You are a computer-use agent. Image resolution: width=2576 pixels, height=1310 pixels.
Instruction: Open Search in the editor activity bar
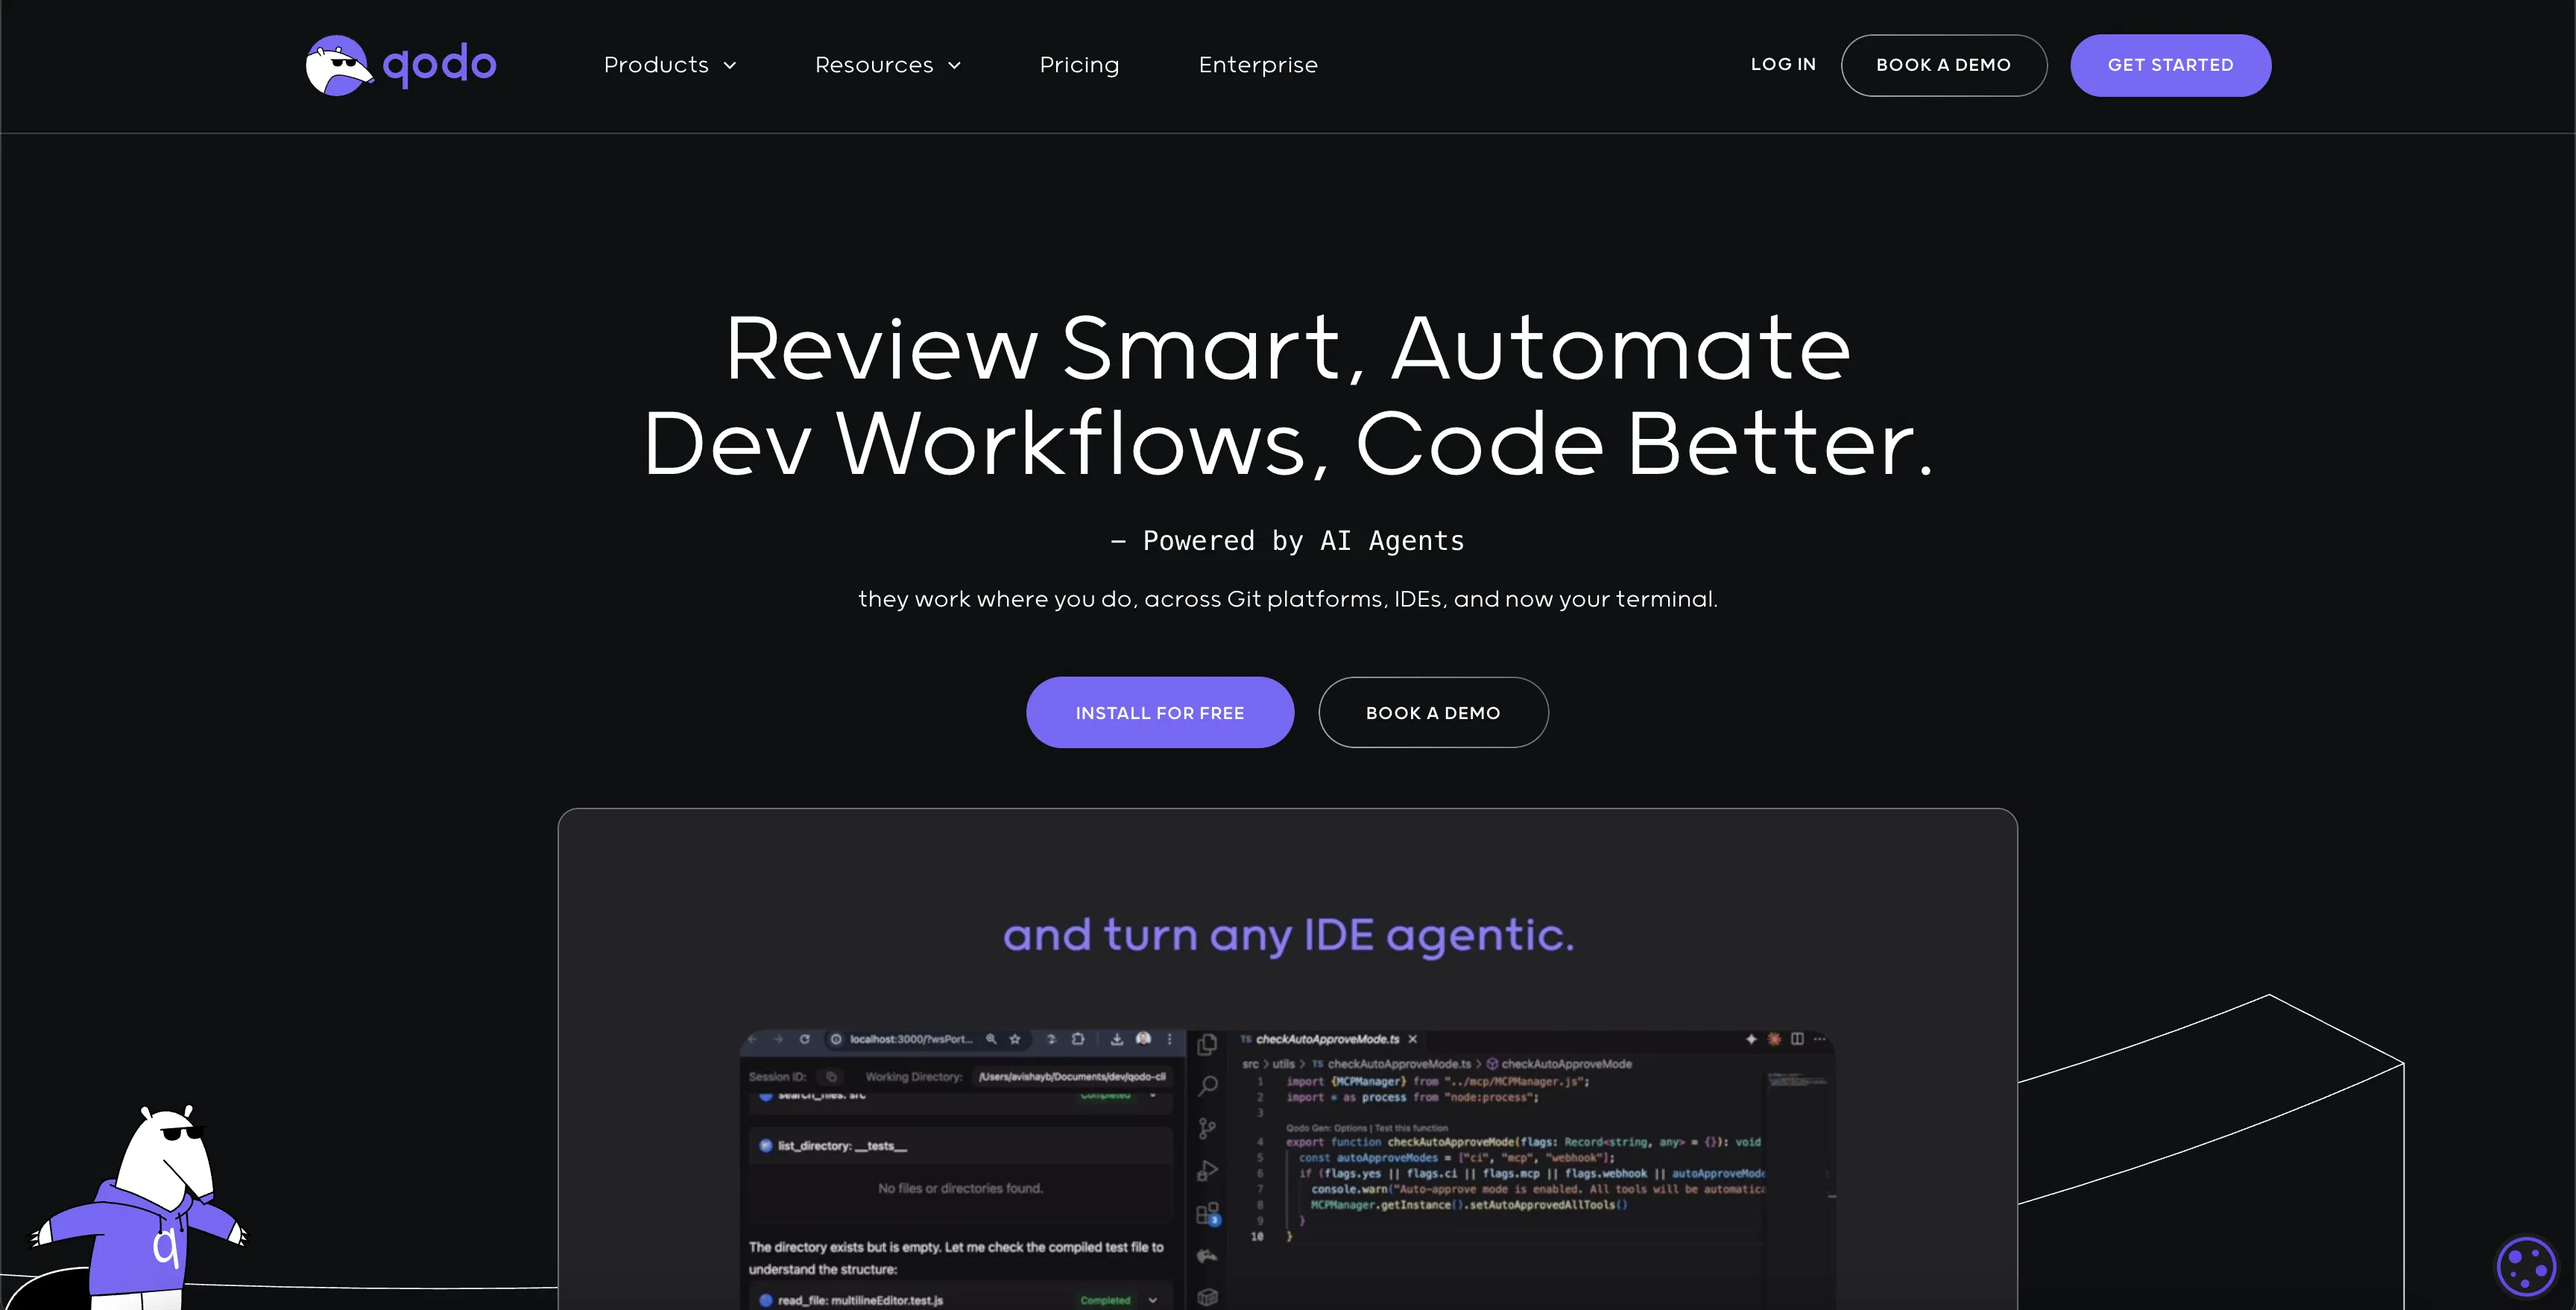pos(1207,1084)
